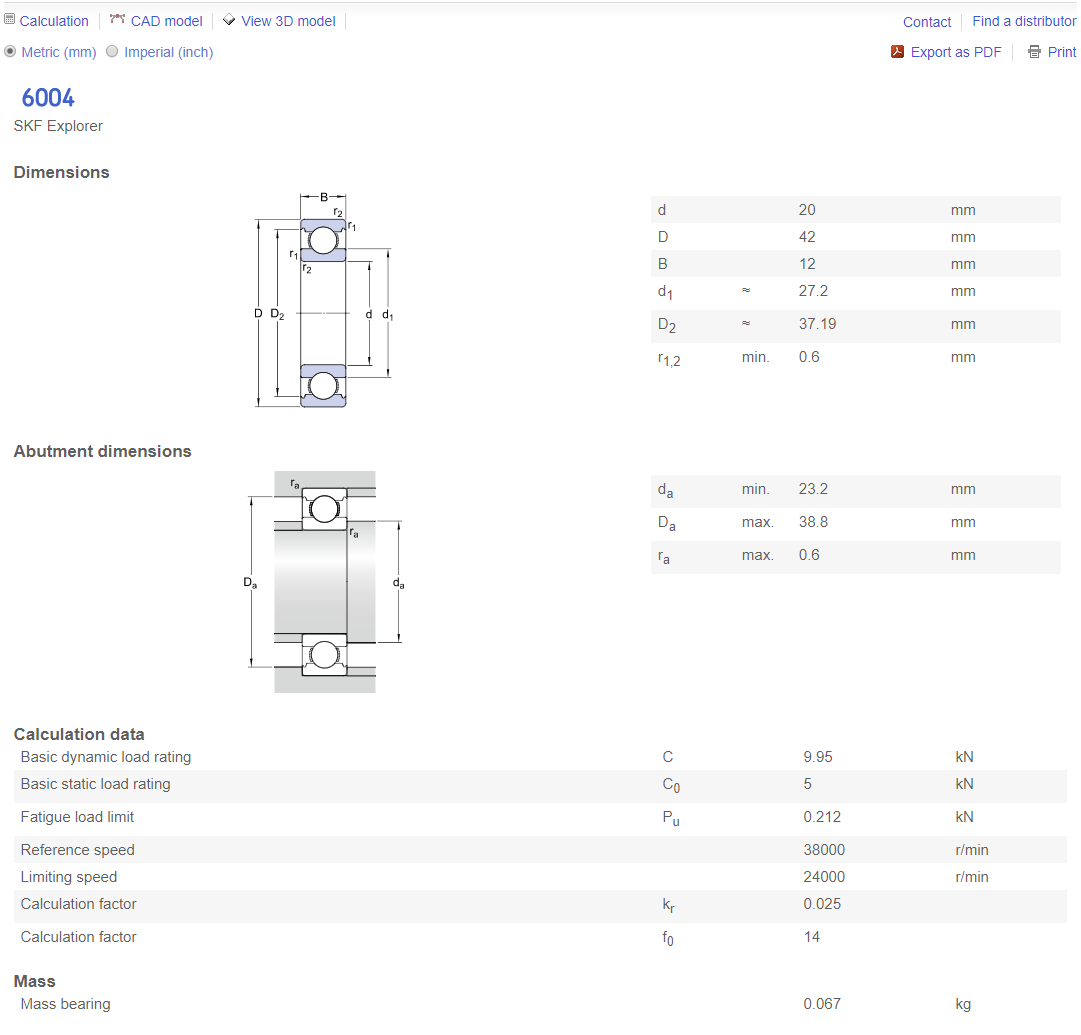Open the CAD model link

click(x=166, y=21)
